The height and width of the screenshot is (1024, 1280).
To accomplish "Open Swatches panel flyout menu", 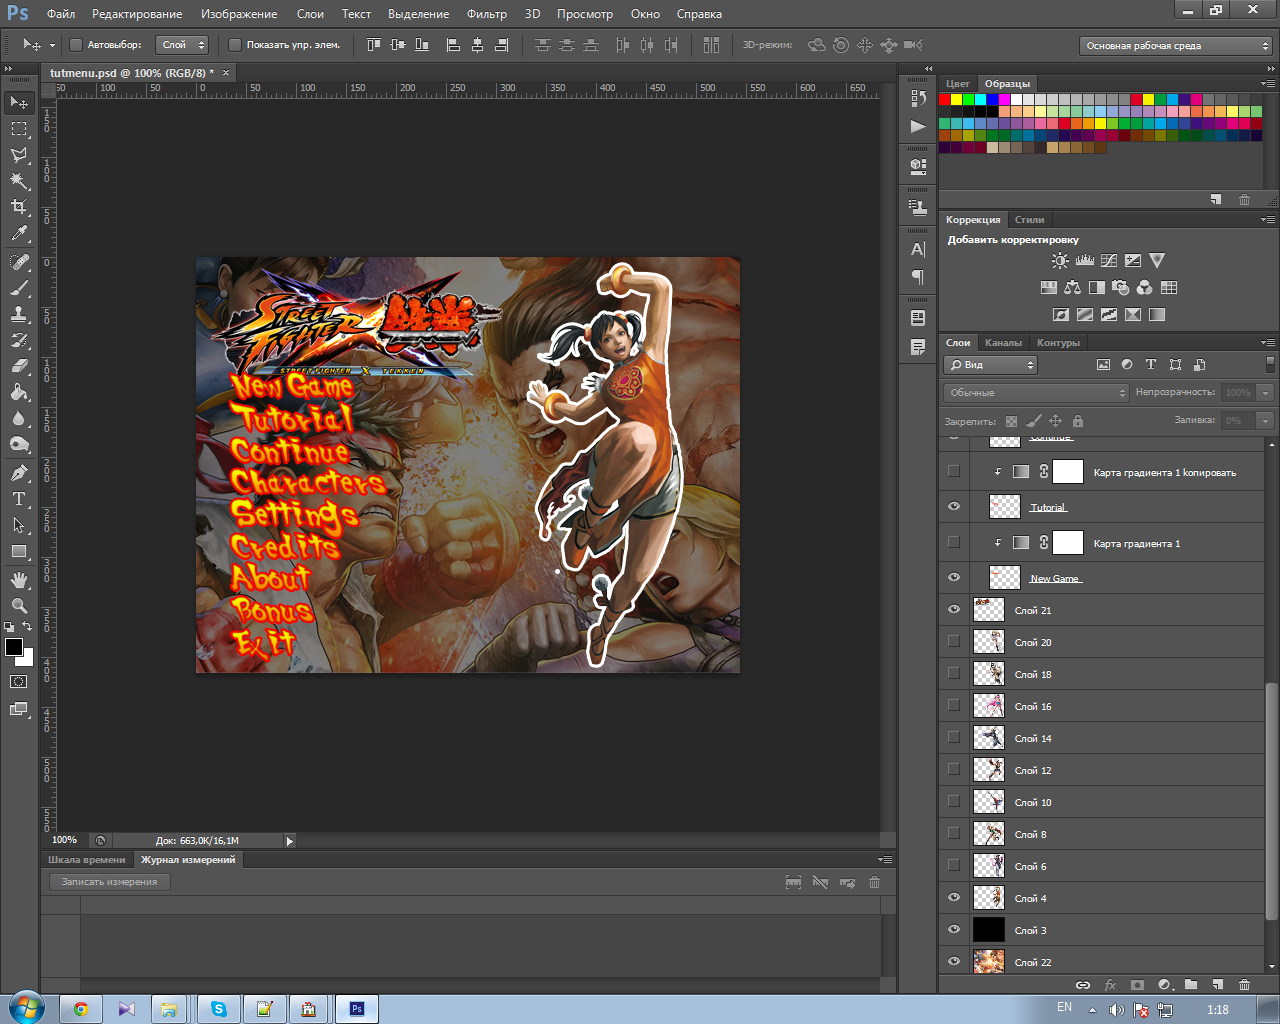I will point(1268,83).
